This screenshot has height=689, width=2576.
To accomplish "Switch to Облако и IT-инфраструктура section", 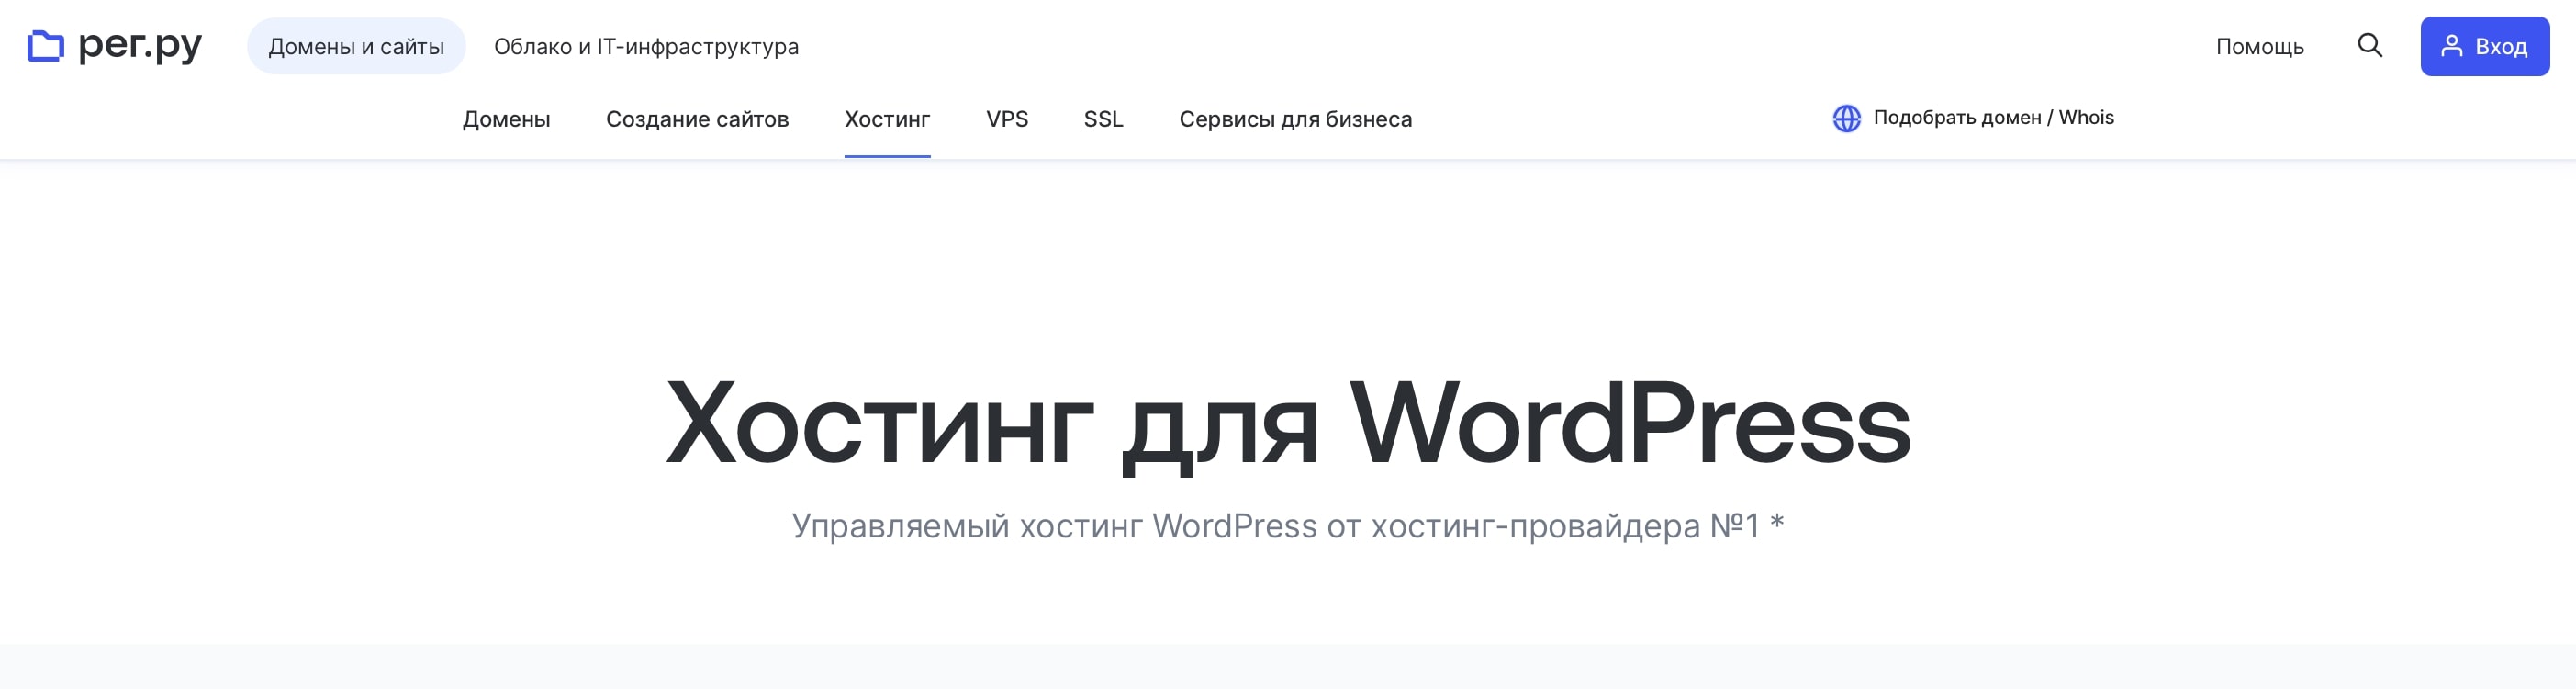I will click(x=646, y=47).
